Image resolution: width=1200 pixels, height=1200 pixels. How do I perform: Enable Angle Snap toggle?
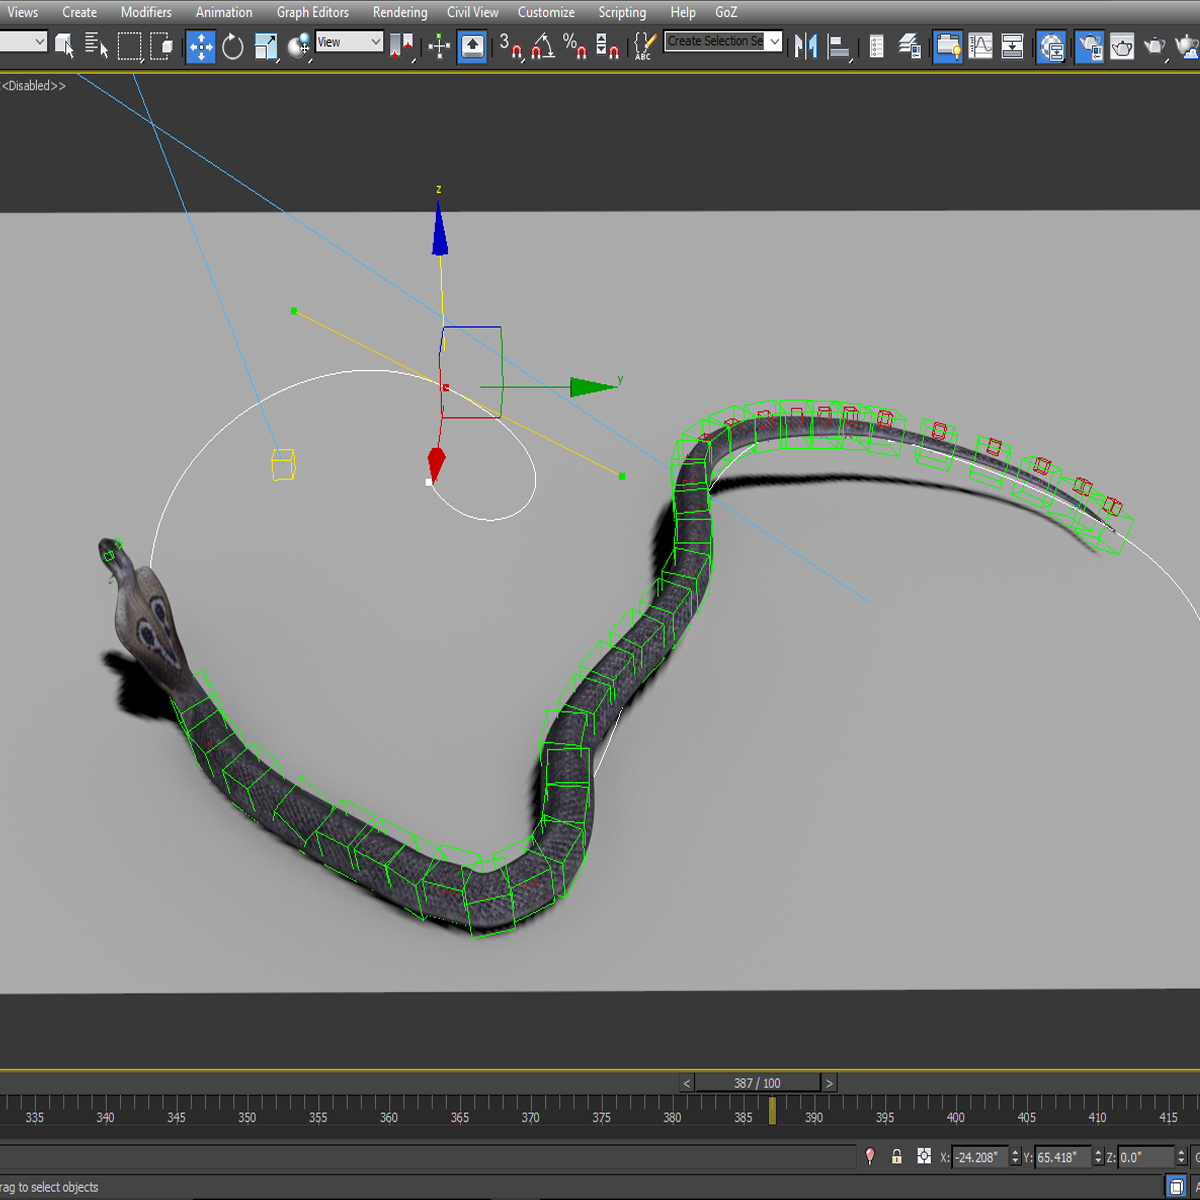(x=543, y=46)
